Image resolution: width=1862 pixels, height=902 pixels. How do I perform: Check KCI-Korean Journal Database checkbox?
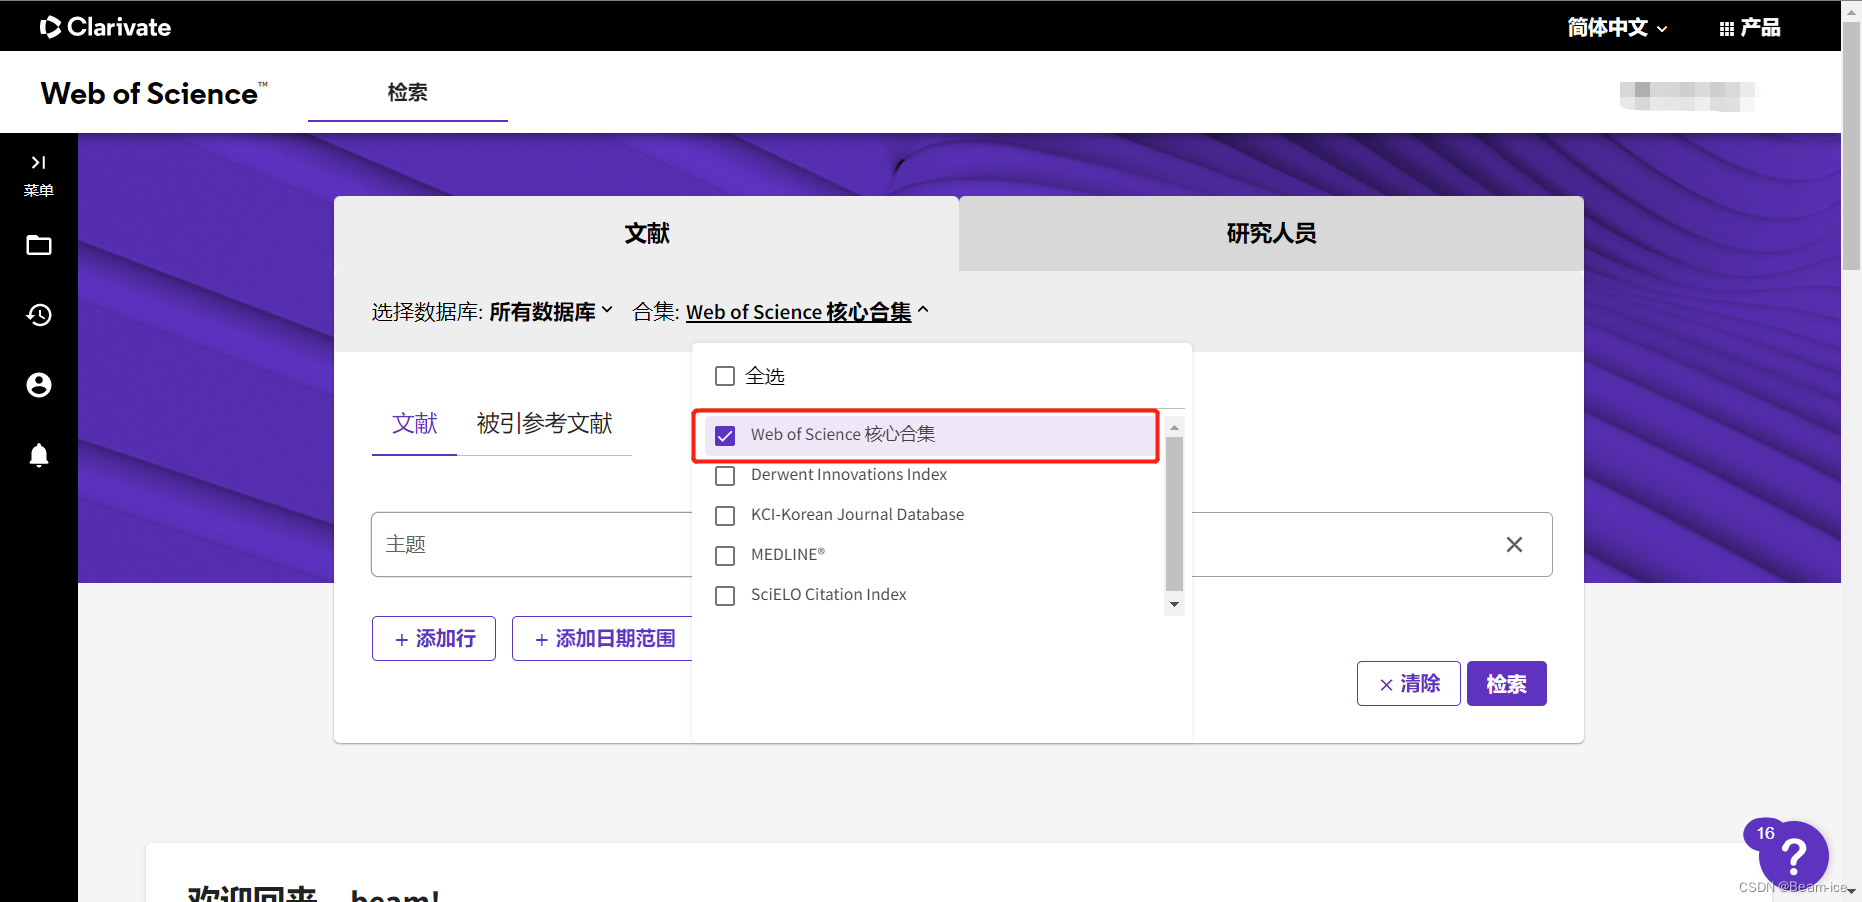click(x=725, y=515)
